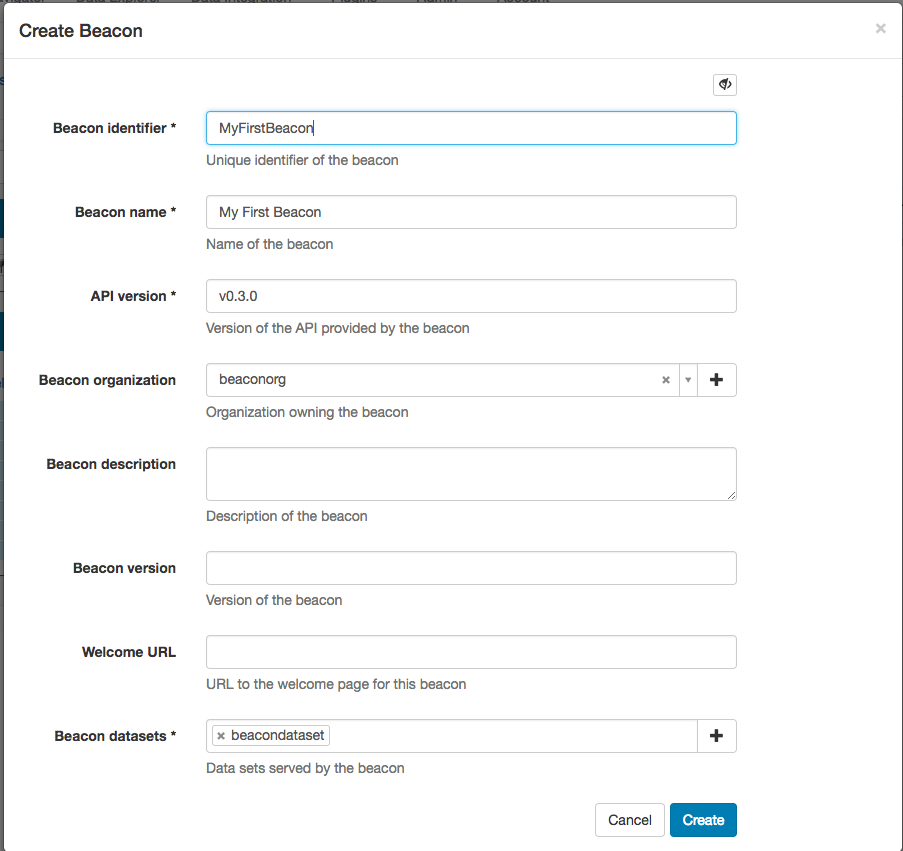This screenshot has height=851, width=903.
Task: Open the organization dropdown caret icon
Action: tap(688, 380)
